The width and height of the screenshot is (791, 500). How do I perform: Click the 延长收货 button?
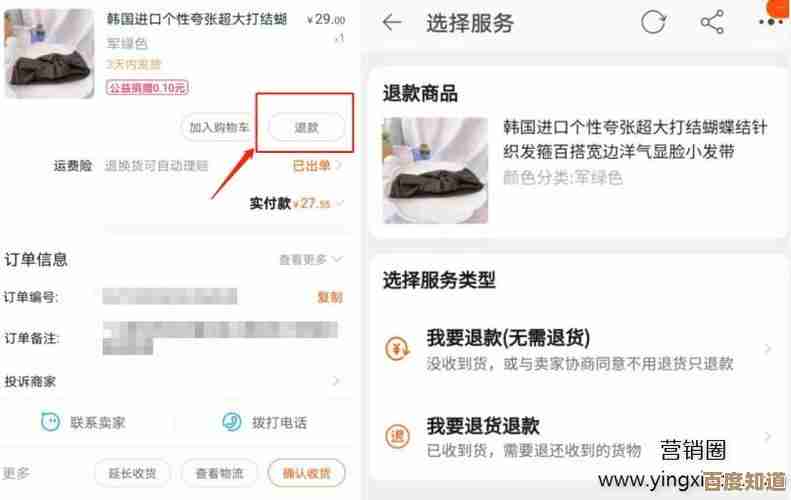(132, 473)
